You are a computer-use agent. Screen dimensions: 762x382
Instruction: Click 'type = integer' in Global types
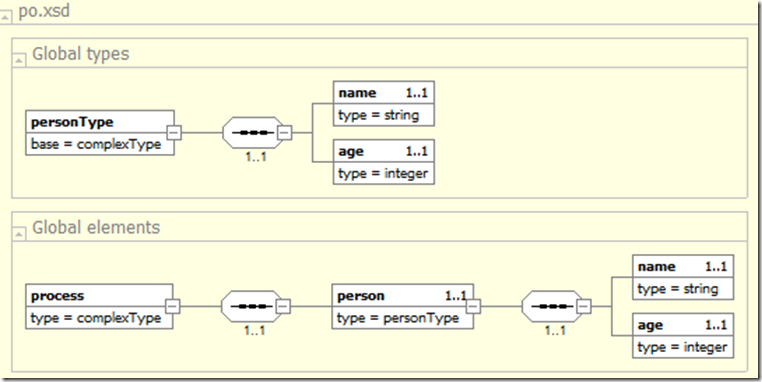[x=383, y=174]
